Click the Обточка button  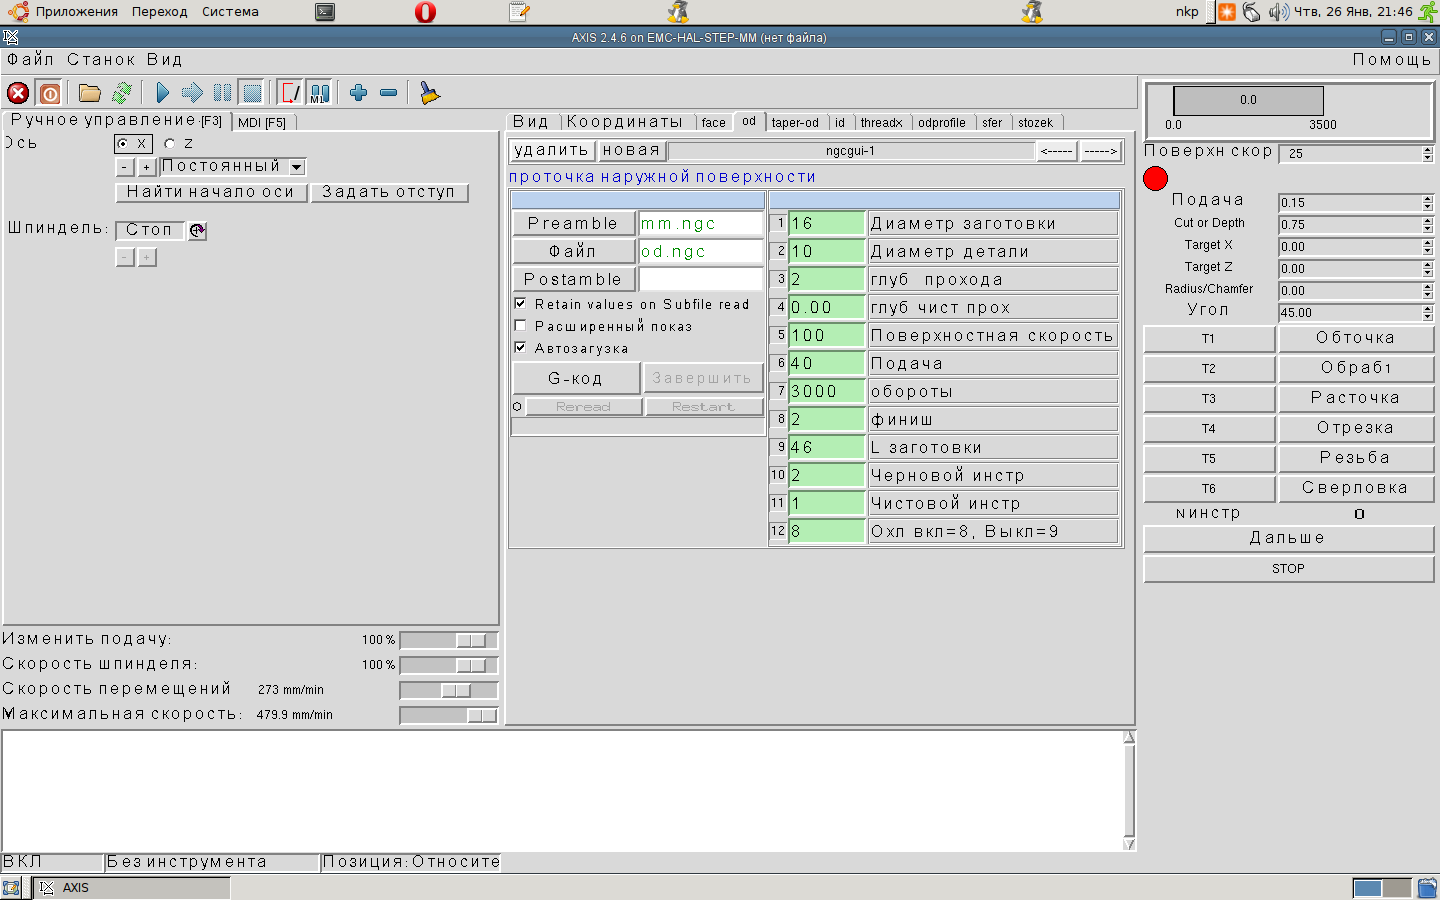(x=1356, y=338)
